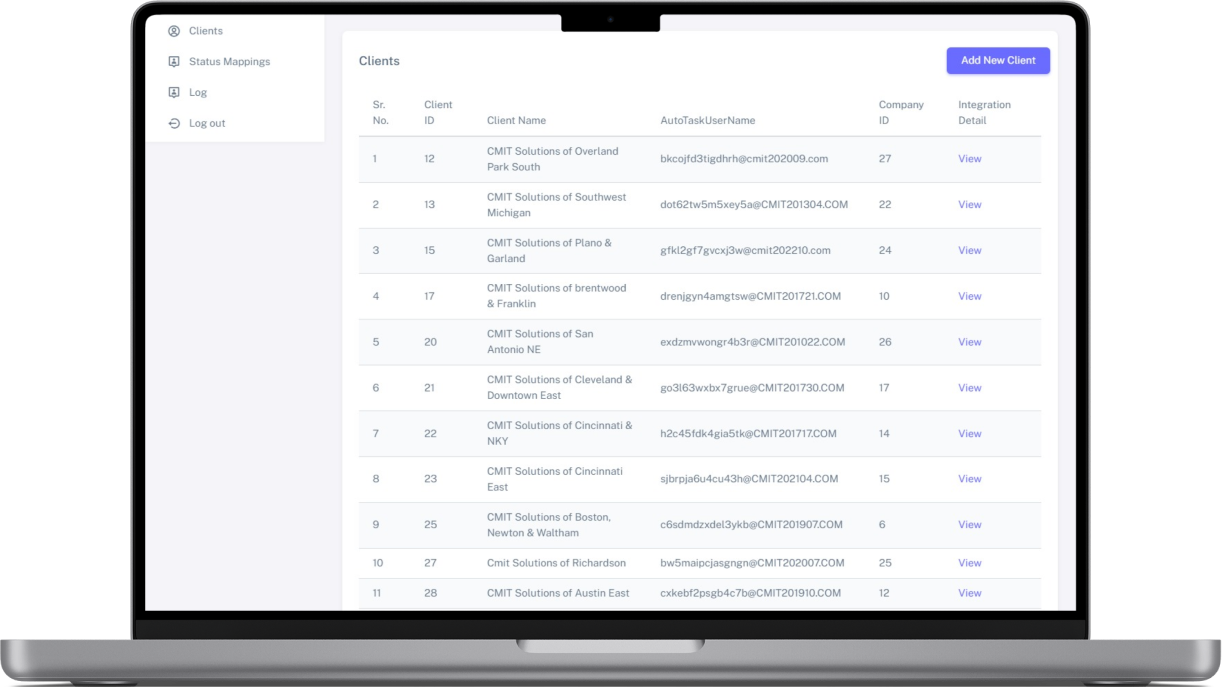Click the Integration Detail column header
This screenshot has height=687, width=1222.
click(984, 112)
